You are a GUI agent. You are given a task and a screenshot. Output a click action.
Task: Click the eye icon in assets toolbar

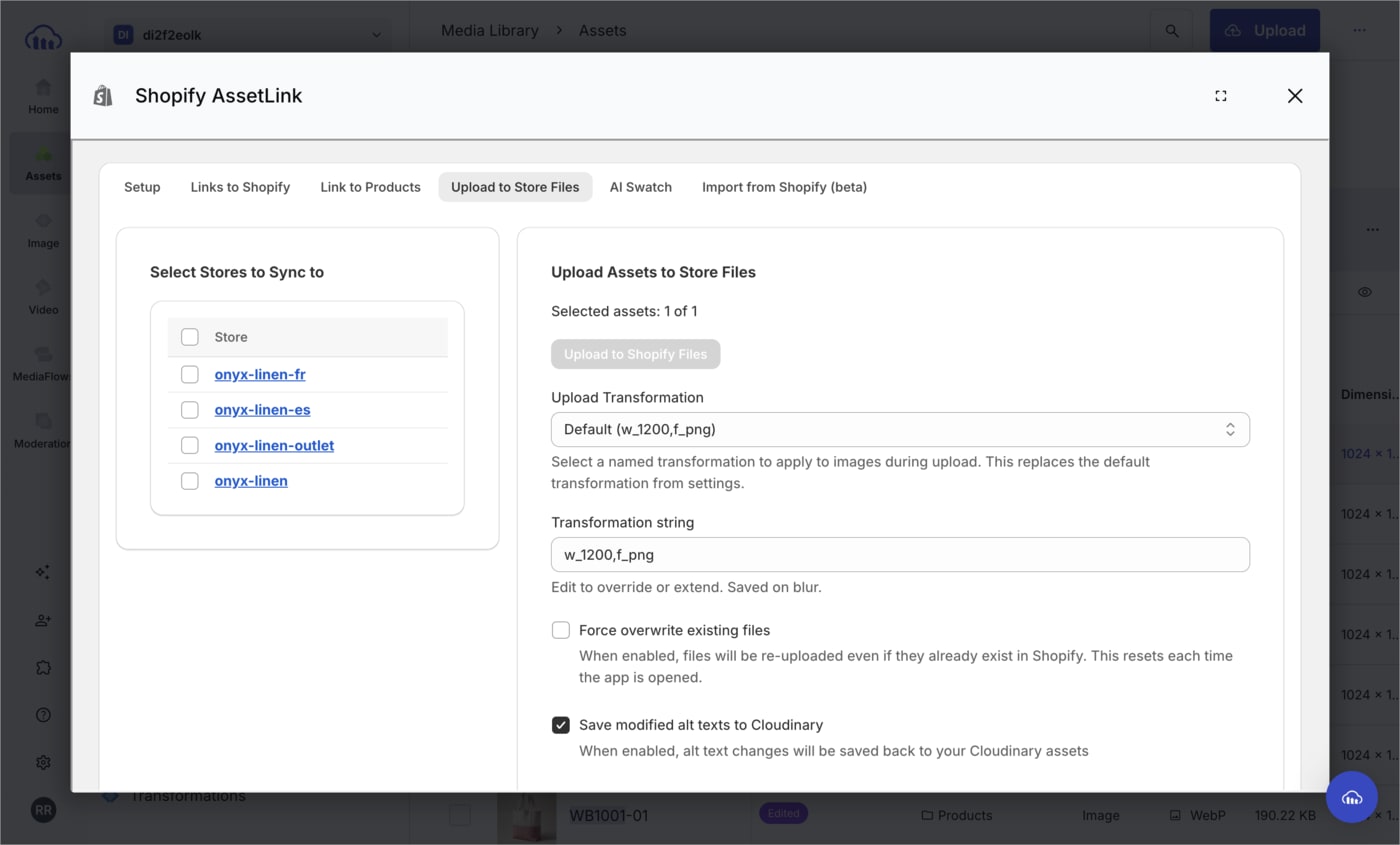click(x=1365, y=292)
